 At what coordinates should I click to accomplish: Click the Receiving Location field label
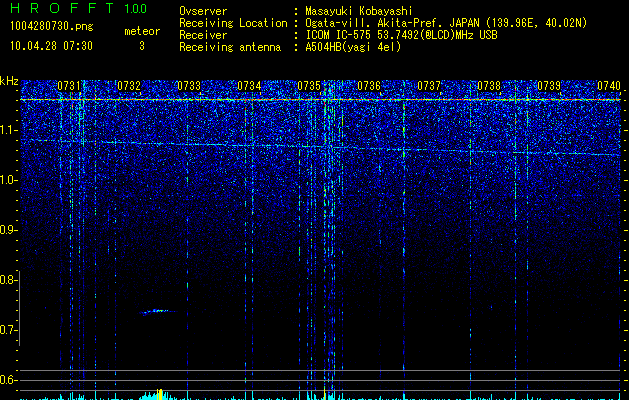(x=233, y=23)
